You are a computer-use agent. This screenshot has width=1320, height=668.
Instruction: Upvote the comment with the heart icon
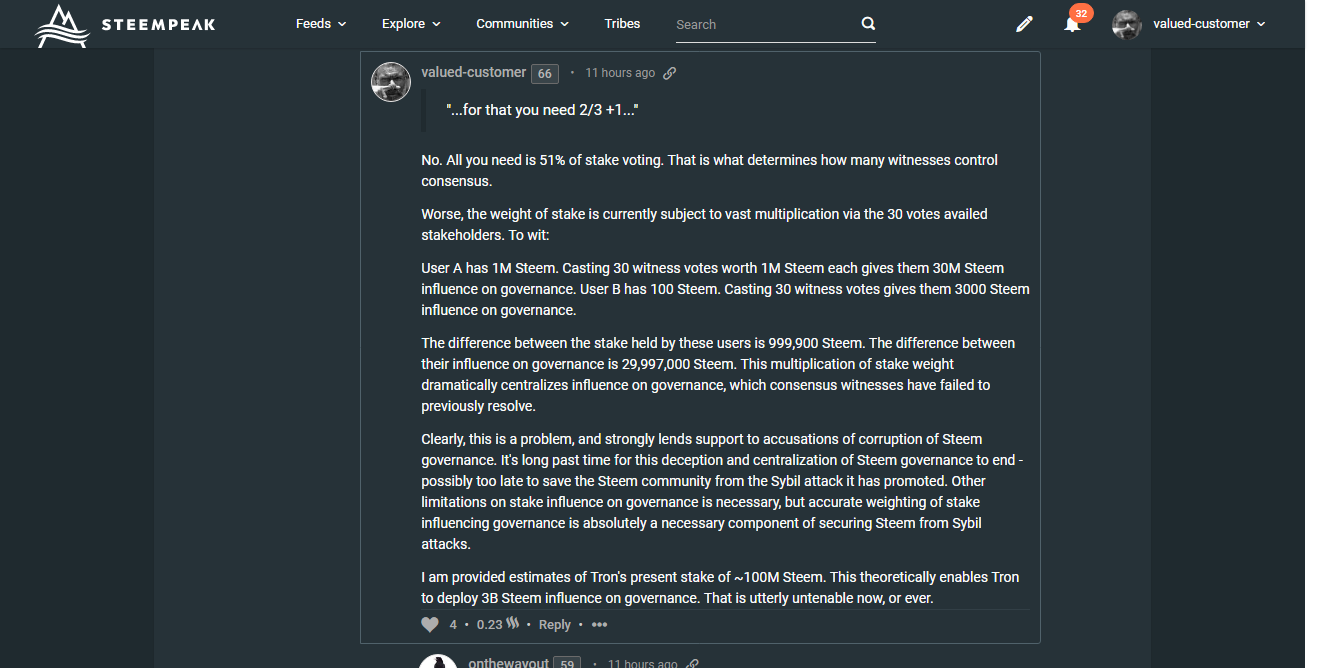[430, 625]
